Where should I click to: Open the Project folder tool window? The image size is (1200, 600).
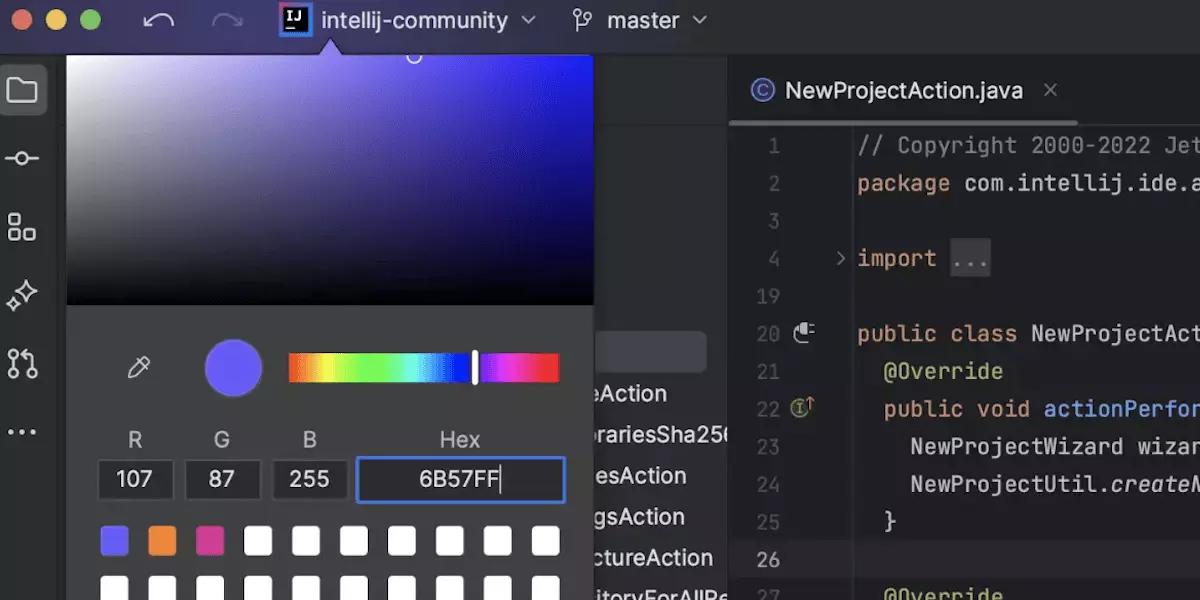pyautogui.click(x=22, y=90)
